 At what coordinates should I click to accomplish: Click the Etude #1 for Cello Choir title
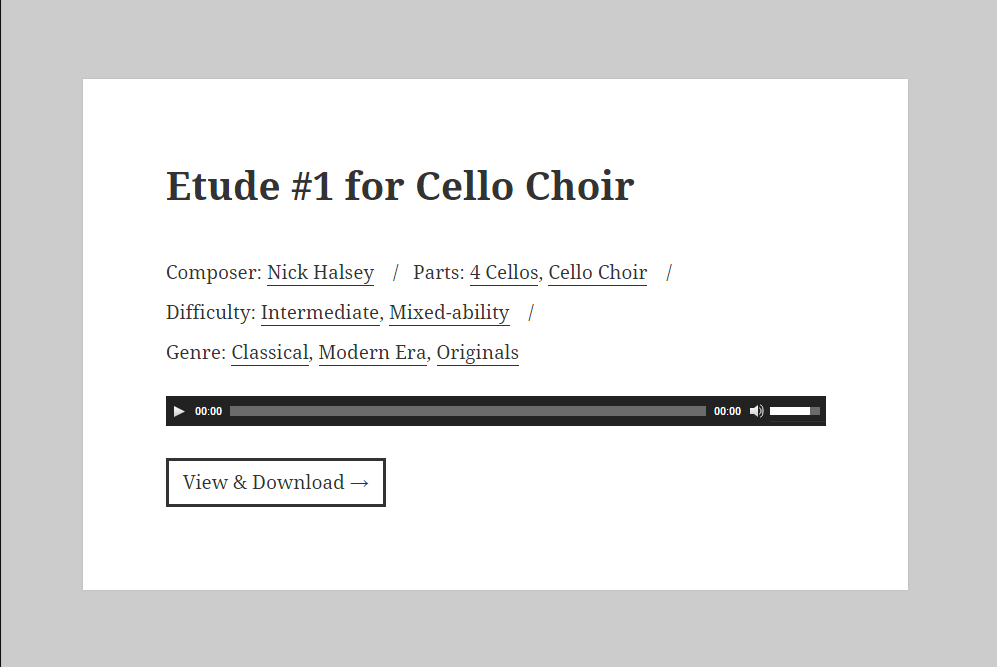(400, 186)
